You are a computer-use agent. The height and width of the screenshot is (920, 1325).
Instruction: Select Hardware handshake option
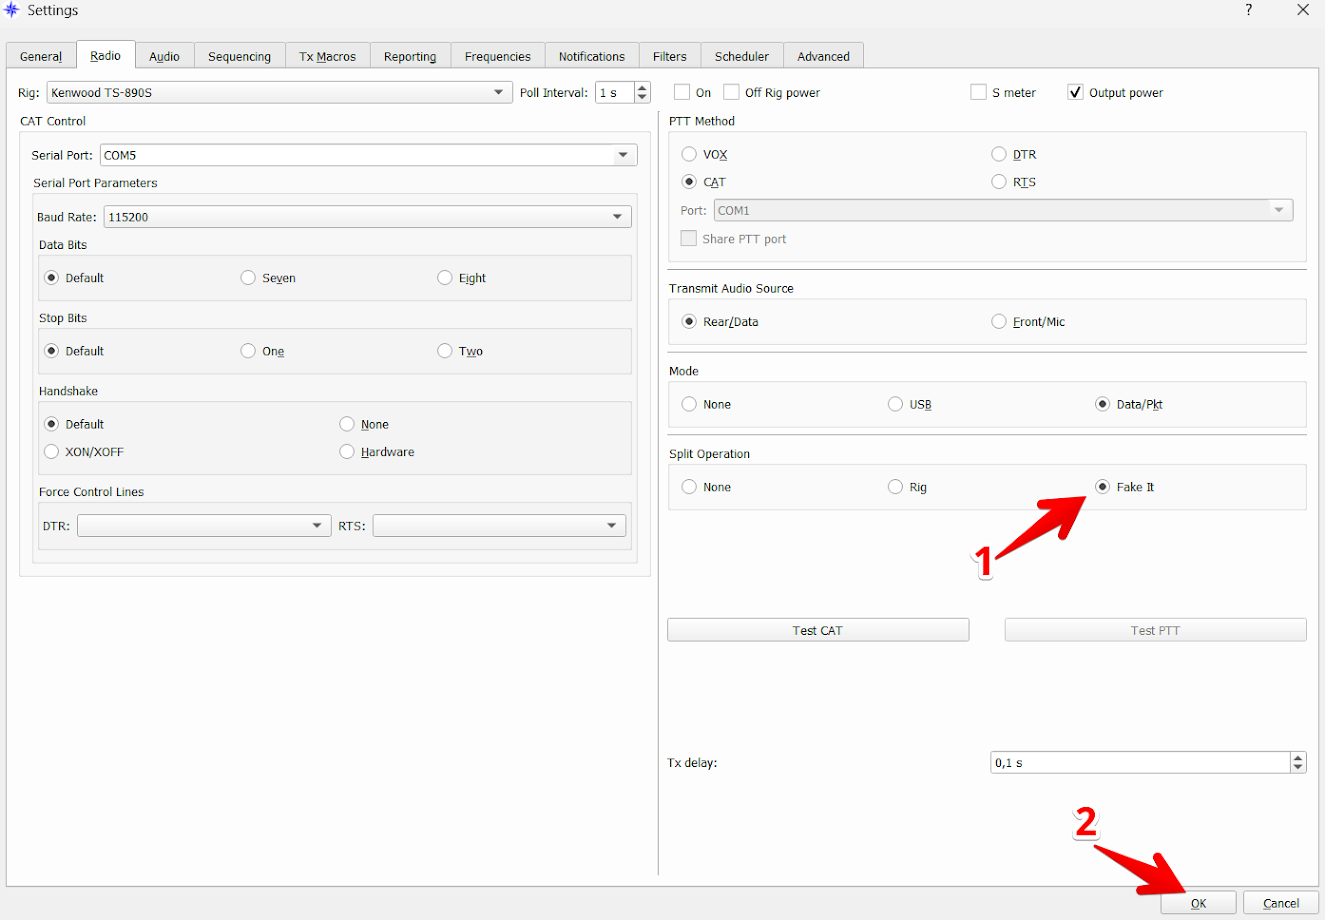[347, 452]
